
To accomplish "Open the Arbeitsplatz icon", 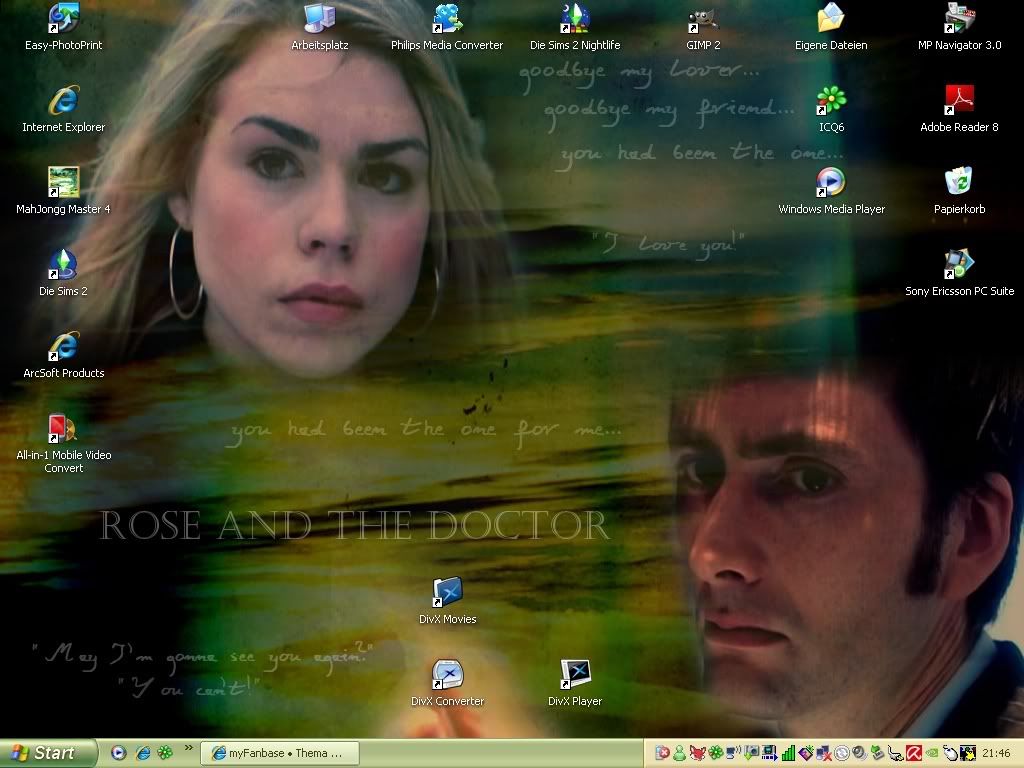I will point(319,27).
